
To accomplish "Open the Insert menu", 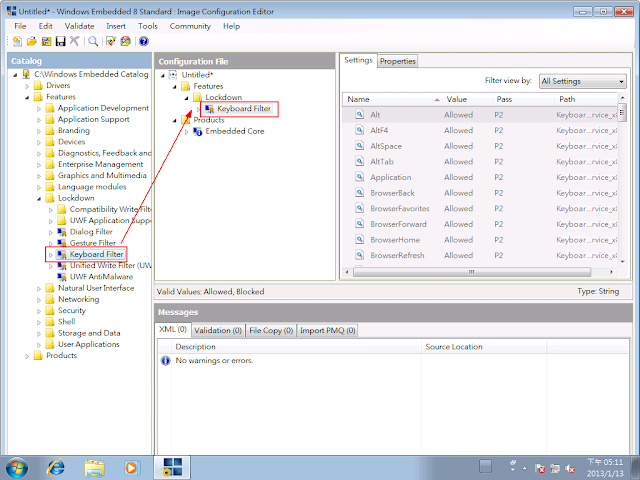I will pos(116,26).
